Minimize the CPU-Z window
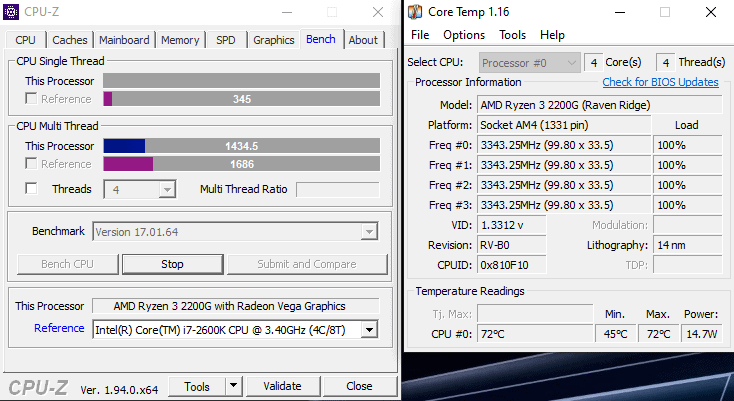The height and width of the screenshot is (401, 734). [287, 12]
